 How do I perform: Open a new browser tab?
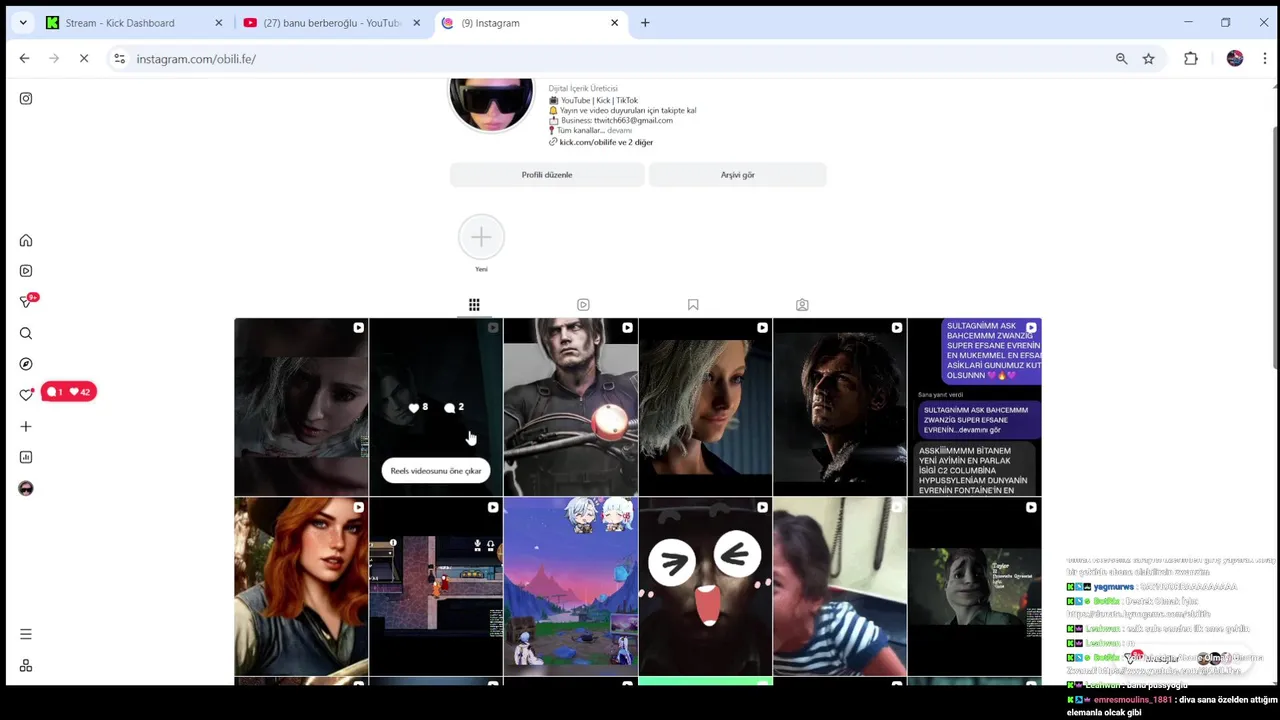(645, 23)
